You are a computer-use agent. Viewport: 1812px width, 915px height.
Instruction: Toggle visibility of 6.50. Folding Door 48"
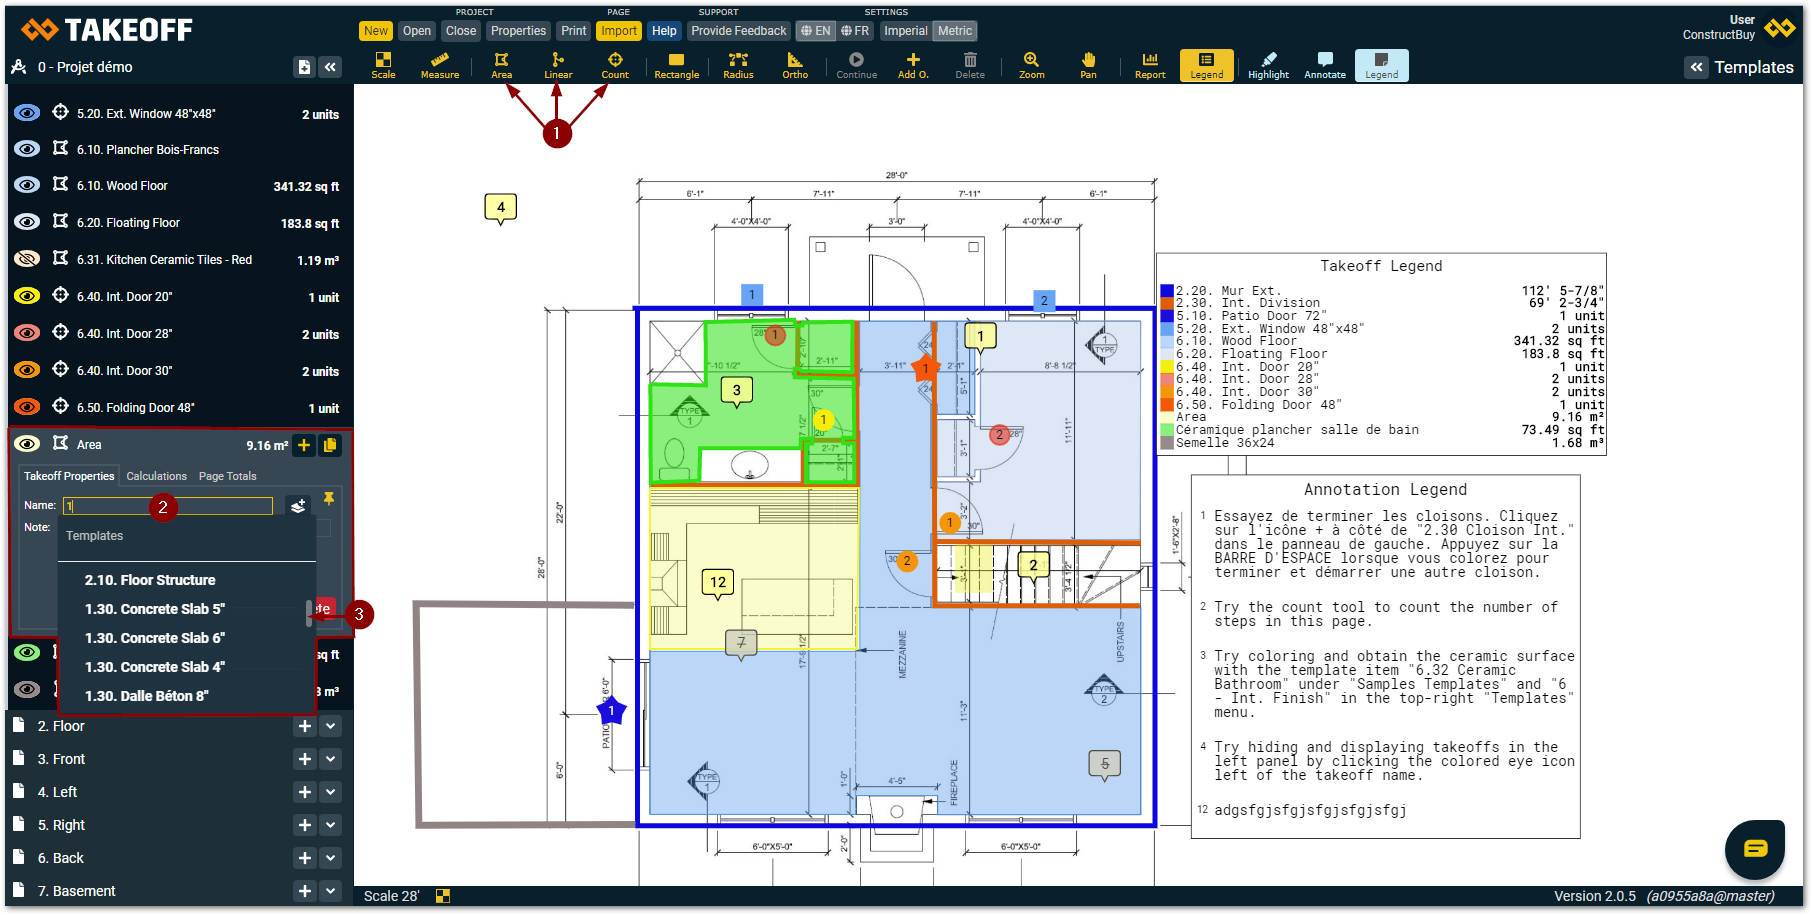(x=27, y=407)
